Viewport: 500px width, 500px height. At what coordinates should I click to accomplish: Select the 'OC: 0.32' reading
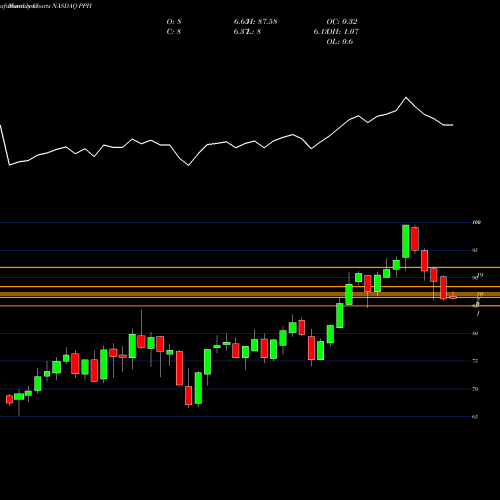pos(342,22)
